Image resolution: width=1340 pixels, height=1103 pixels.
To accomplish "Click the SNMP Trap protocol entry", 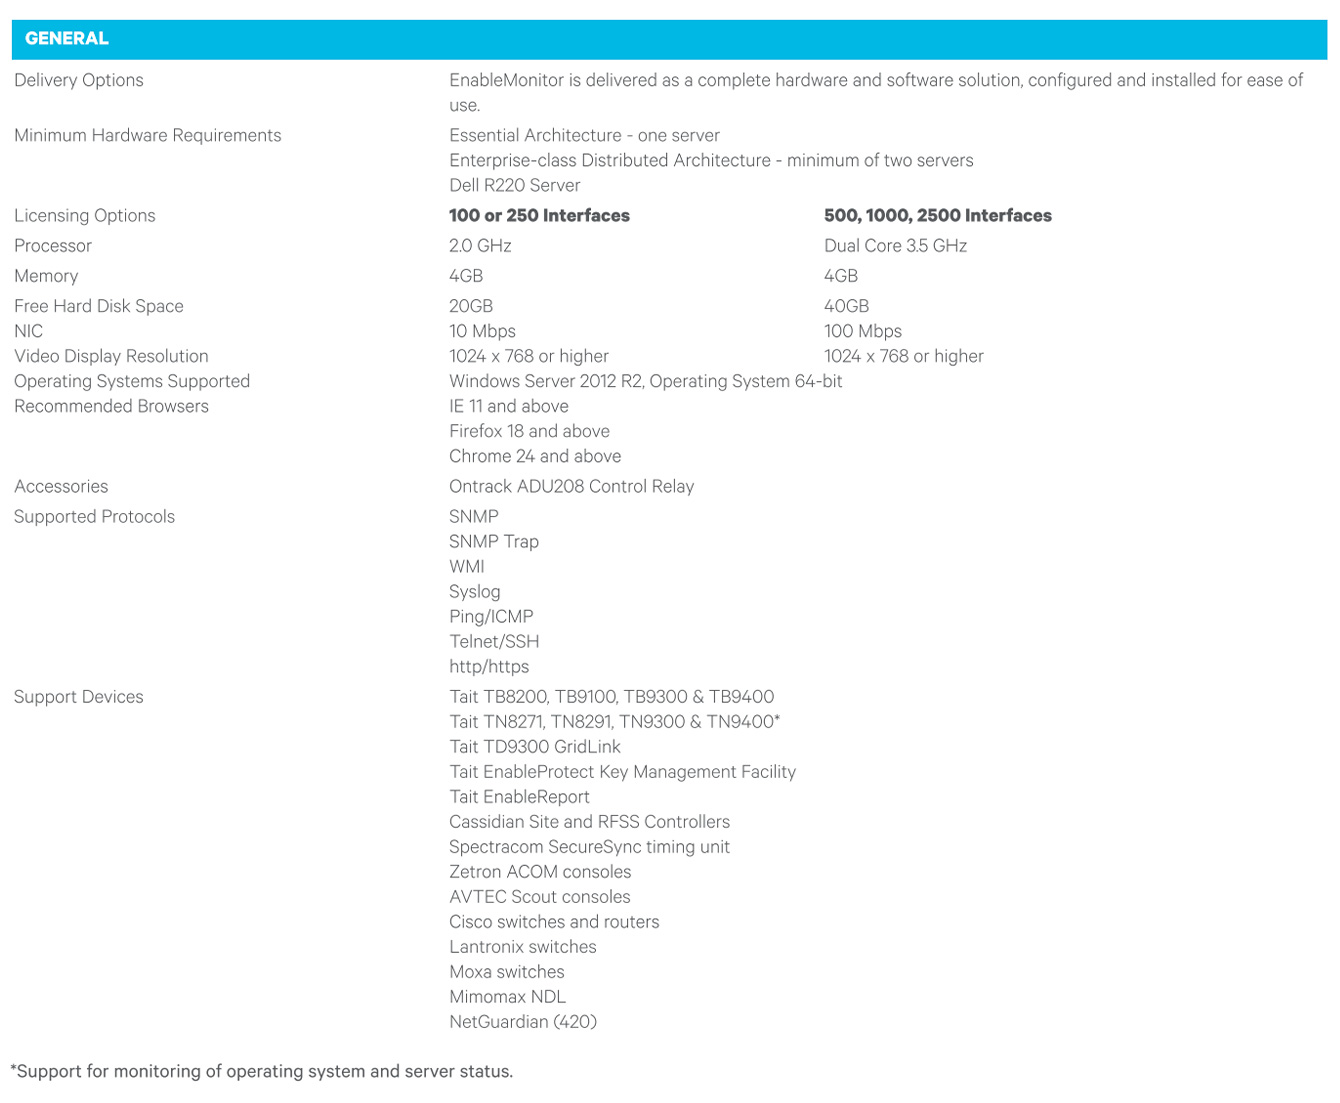I will [493, 541].
